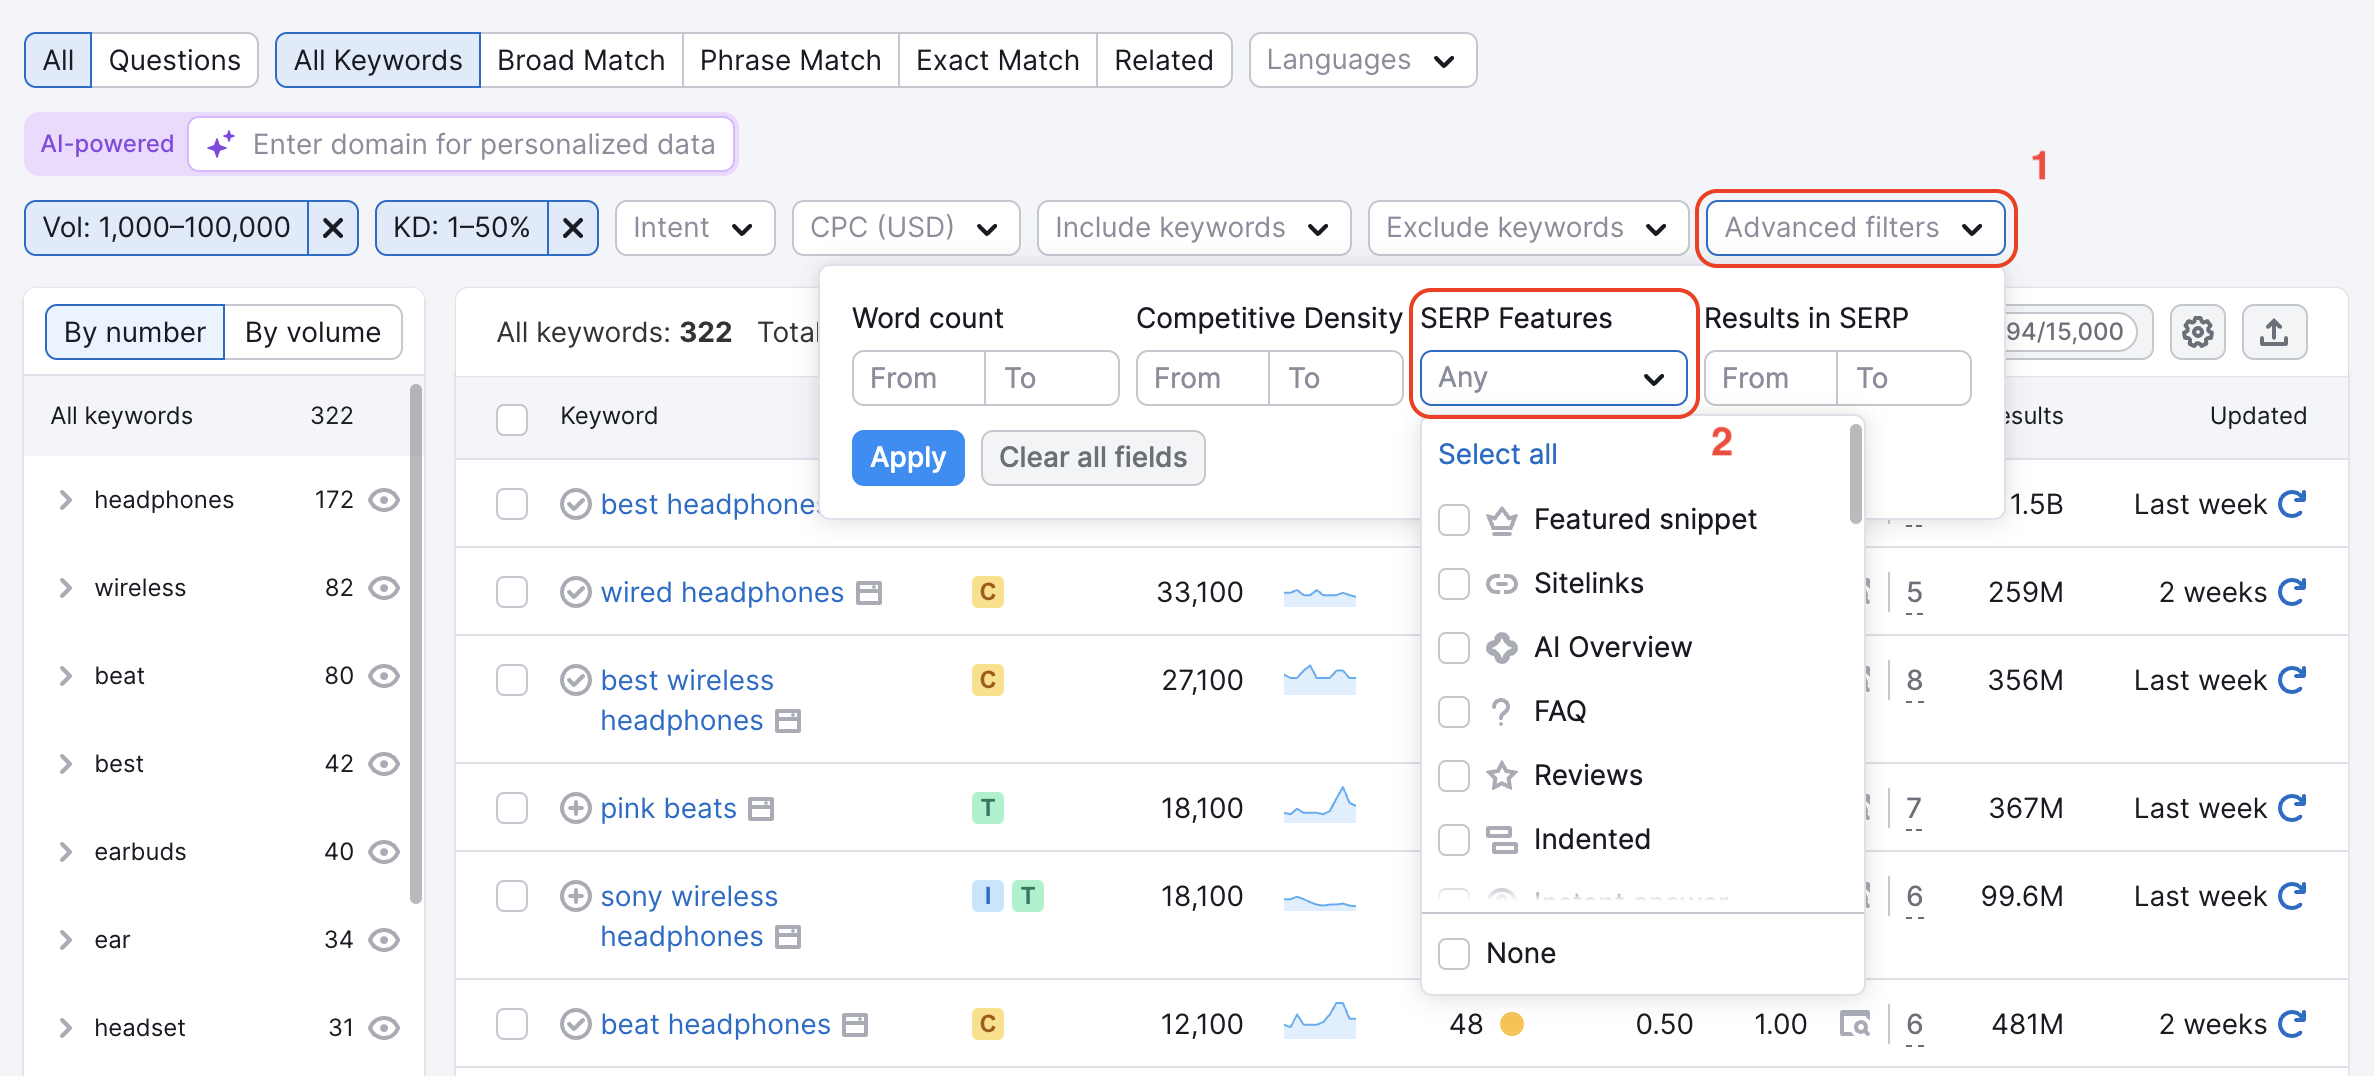Remove the Vol: 1,000–100,000 filter
Image resolution: width=2374 pixels, height=1076 pixels.
(333, 227)
